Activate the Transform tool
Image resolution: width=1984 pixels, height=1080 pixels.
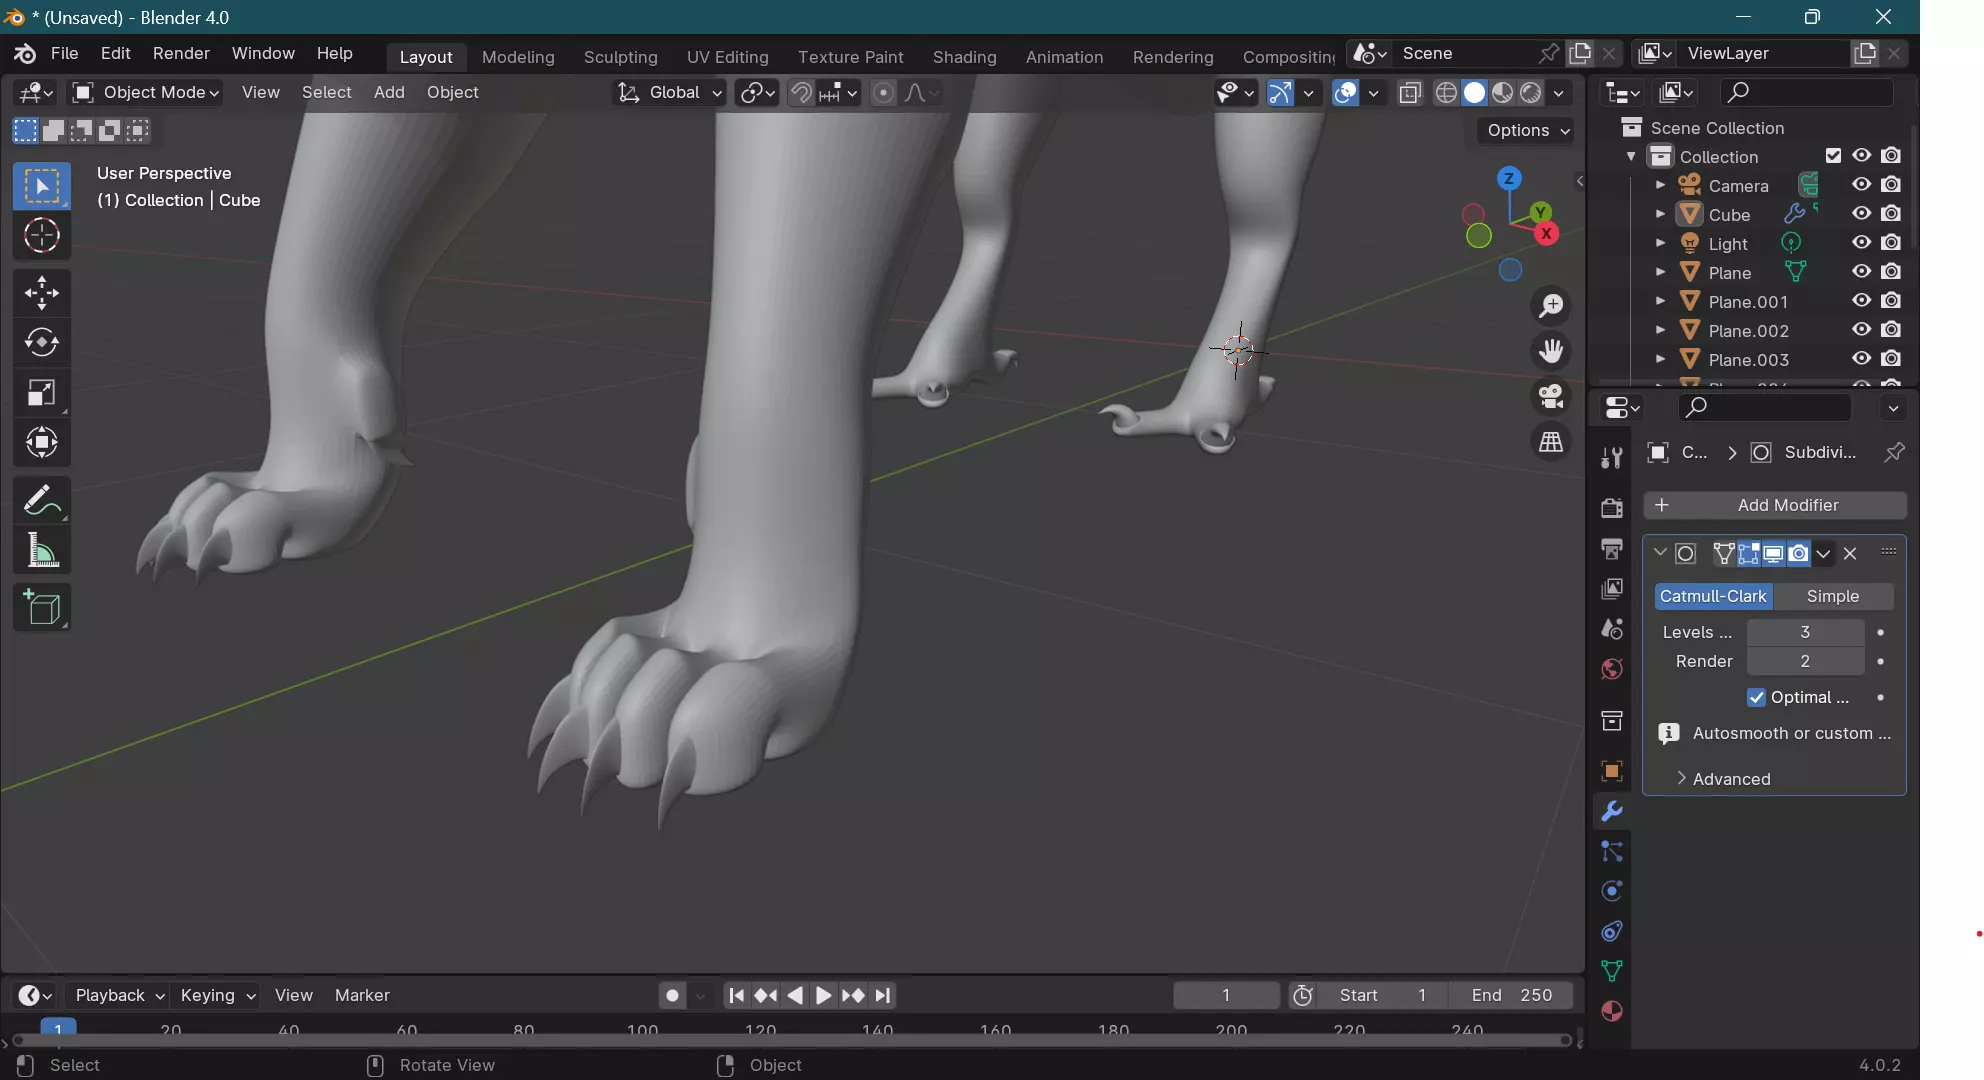(x=42, y=442)
